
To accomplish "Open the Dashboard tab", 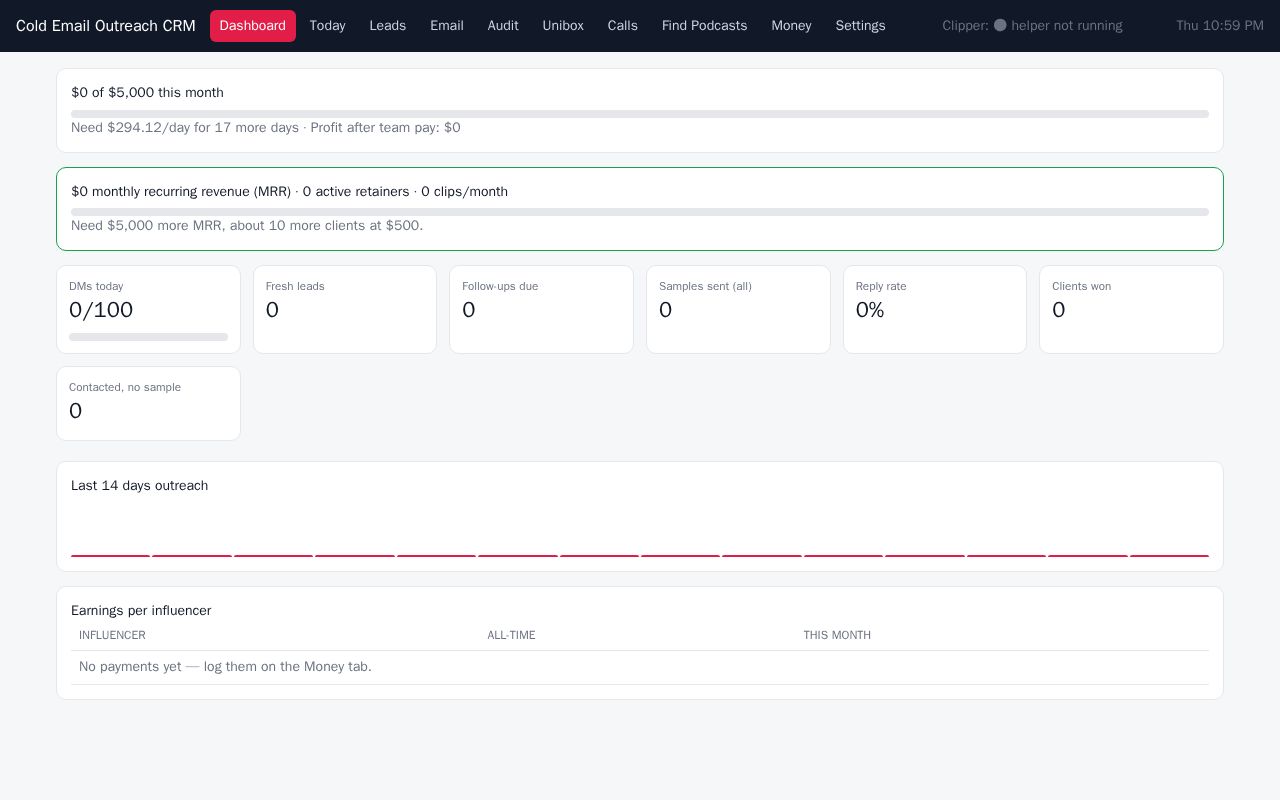I will click(x=253, y=26).
